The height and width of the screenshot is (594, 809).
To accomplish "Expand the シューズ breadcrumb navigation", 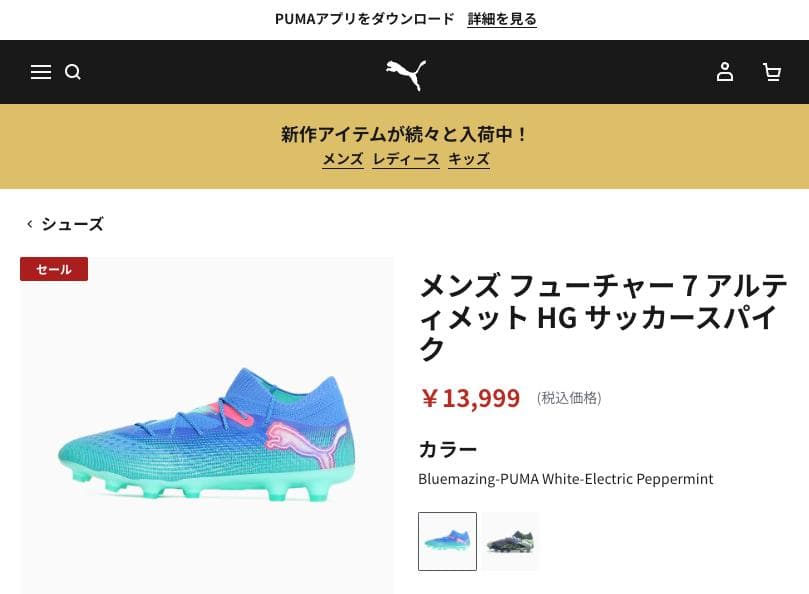I will [x=73, y=224].
